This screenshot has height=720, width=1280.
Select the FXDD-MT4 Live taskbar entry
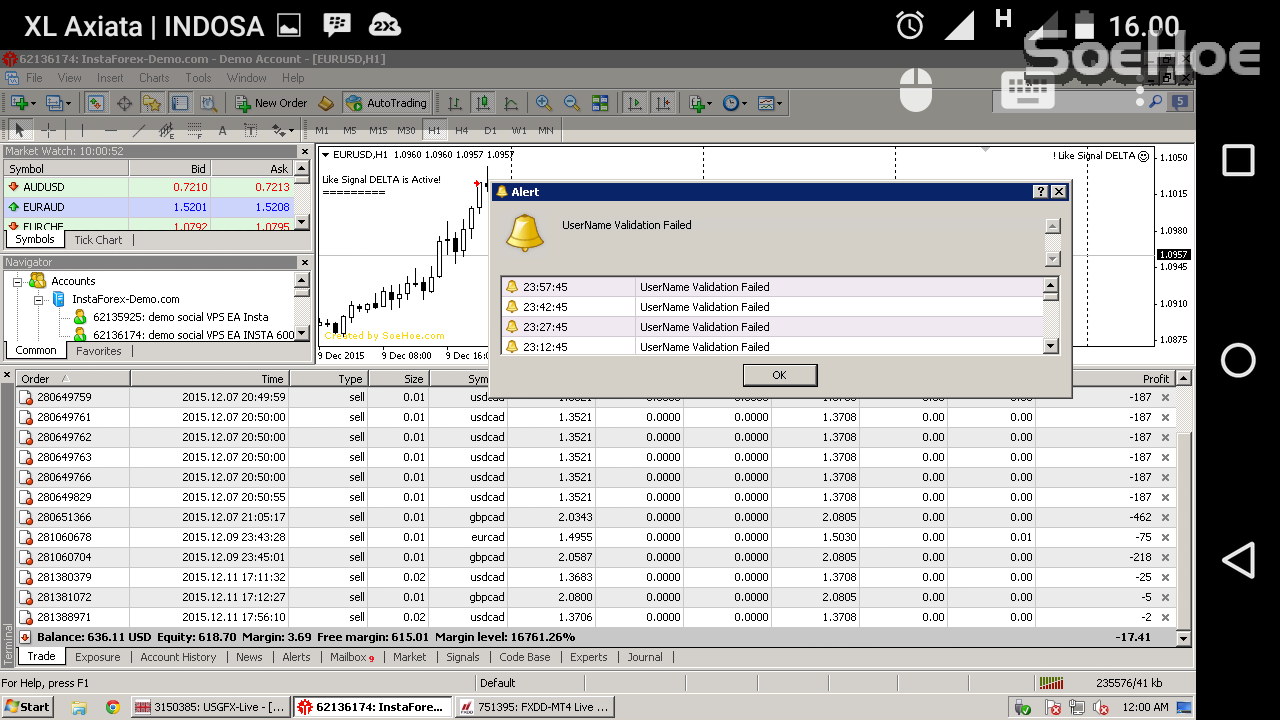click(x=533, y=706)
